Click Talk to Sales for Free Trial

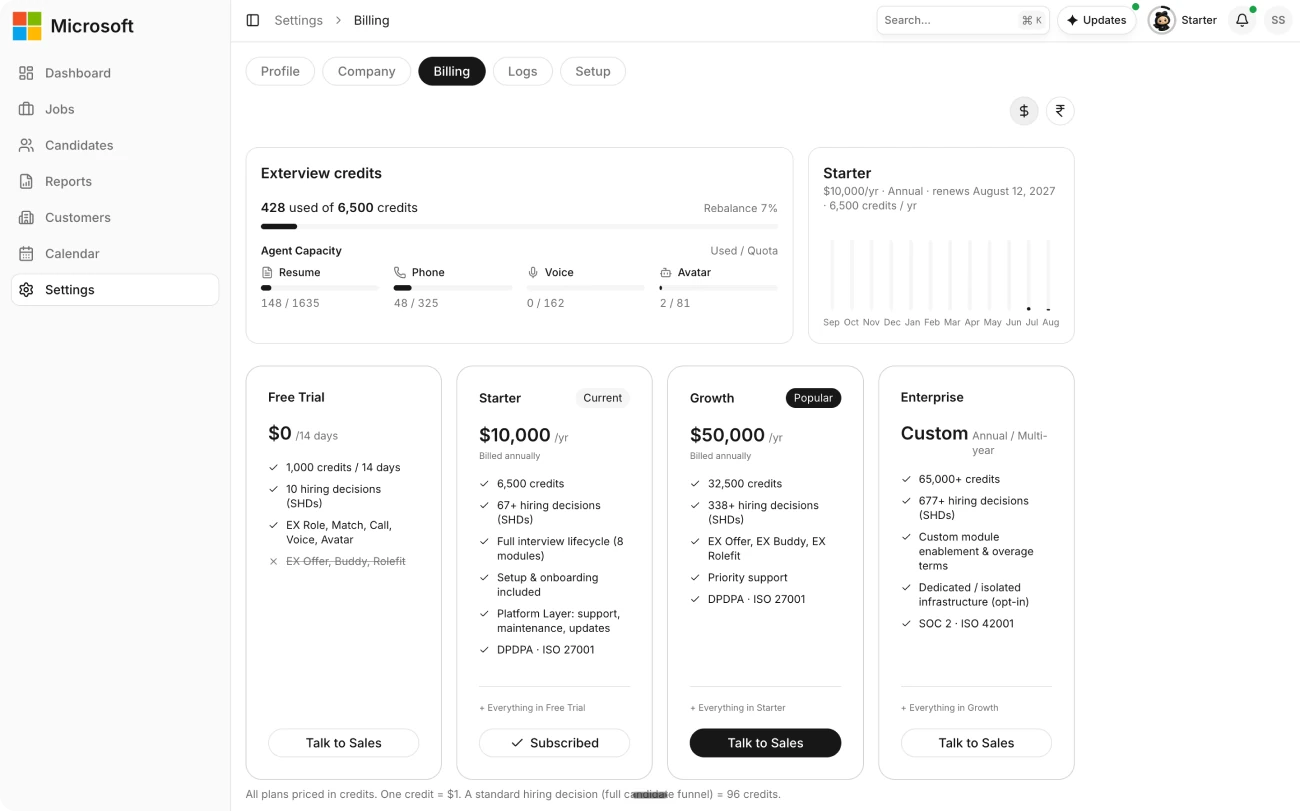[x=344, y=743]
